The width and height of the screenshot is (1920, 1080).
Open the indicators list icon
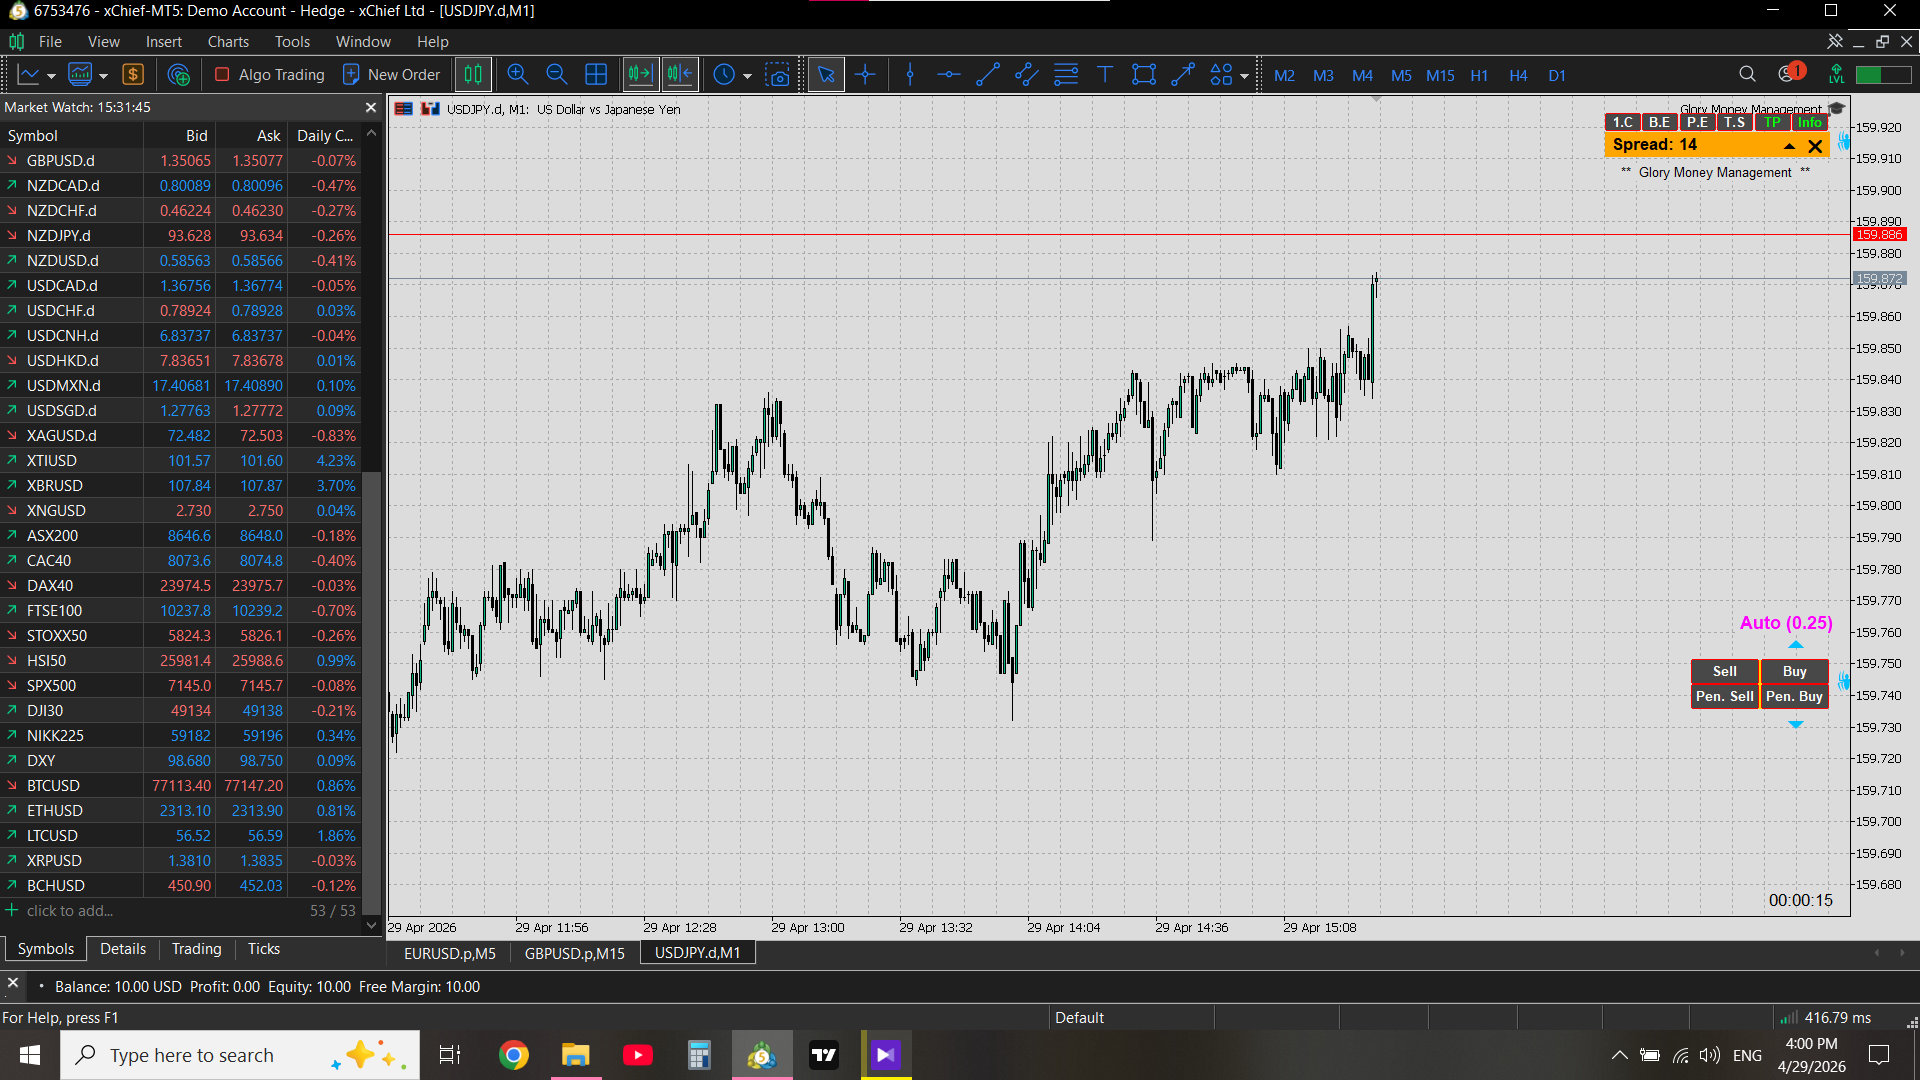pos(80,75)
